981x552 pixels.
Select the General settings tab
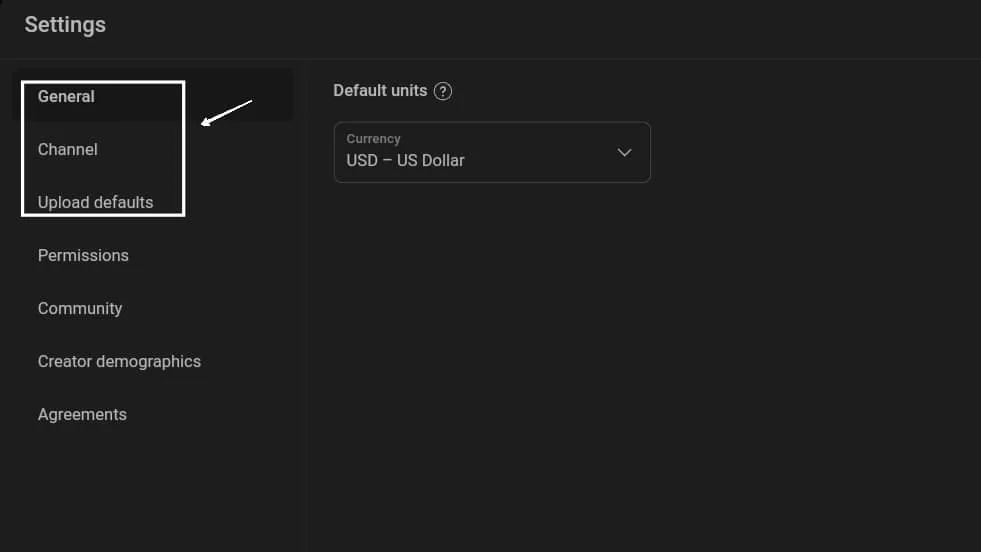pyautogui.click(x=66, y=96)
